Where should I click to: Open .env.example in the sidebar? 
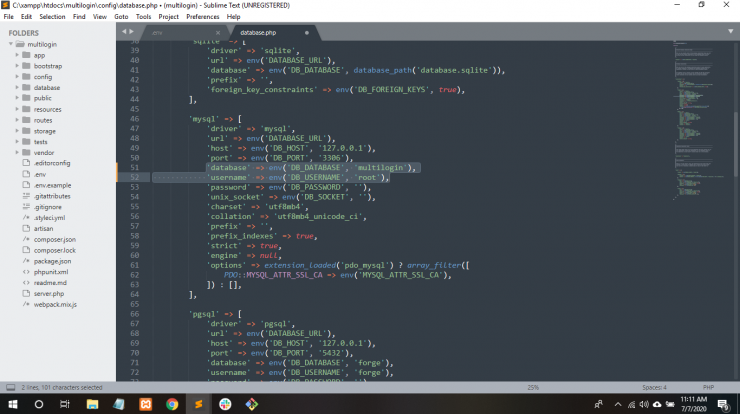pyautogui.click(x=52, y=185)
